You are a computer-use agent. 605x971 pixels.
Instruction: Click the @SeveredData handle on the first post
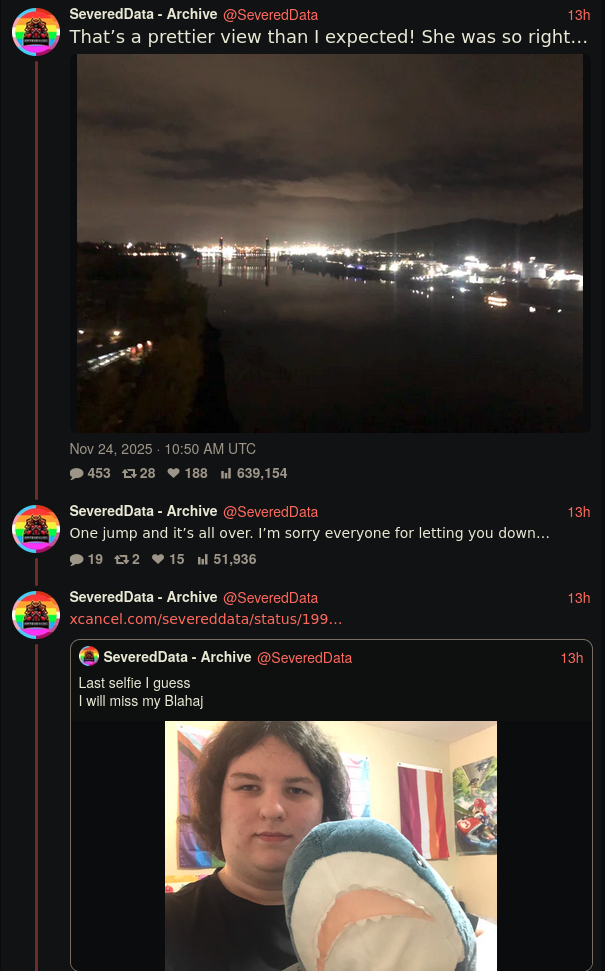(270, 15)
